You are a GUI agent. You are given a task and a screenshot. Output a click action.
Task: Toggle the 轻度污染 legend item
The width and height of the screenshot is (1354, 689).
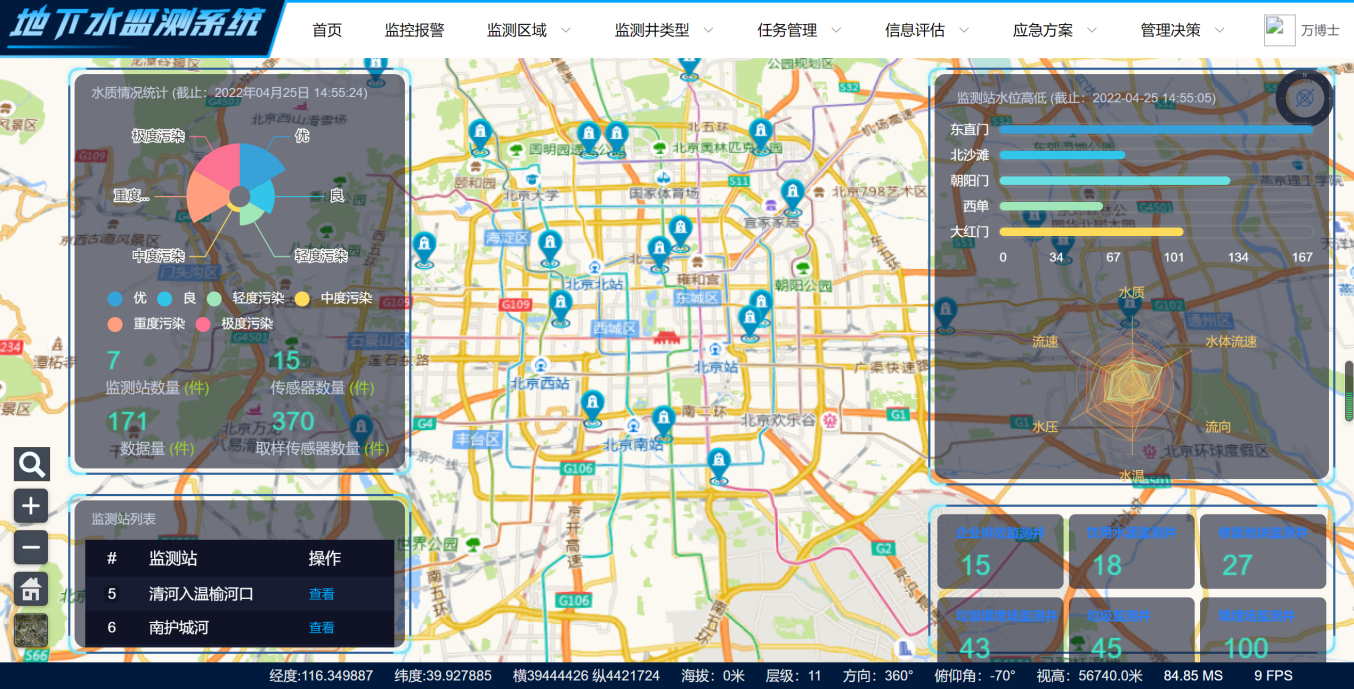point(246,298)
